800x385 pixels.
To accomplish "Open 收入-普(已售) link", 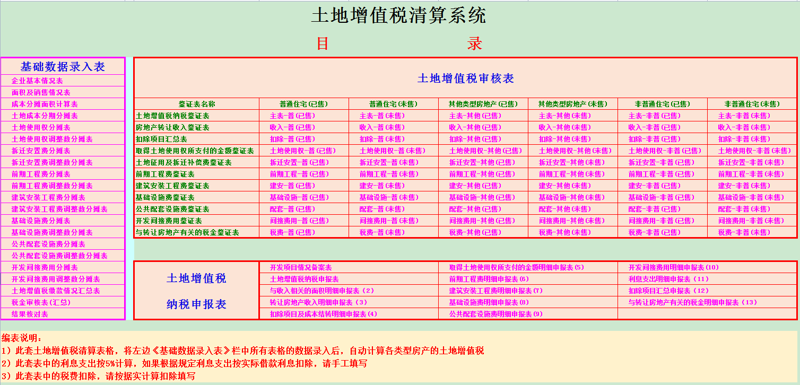I will point(292,127).
